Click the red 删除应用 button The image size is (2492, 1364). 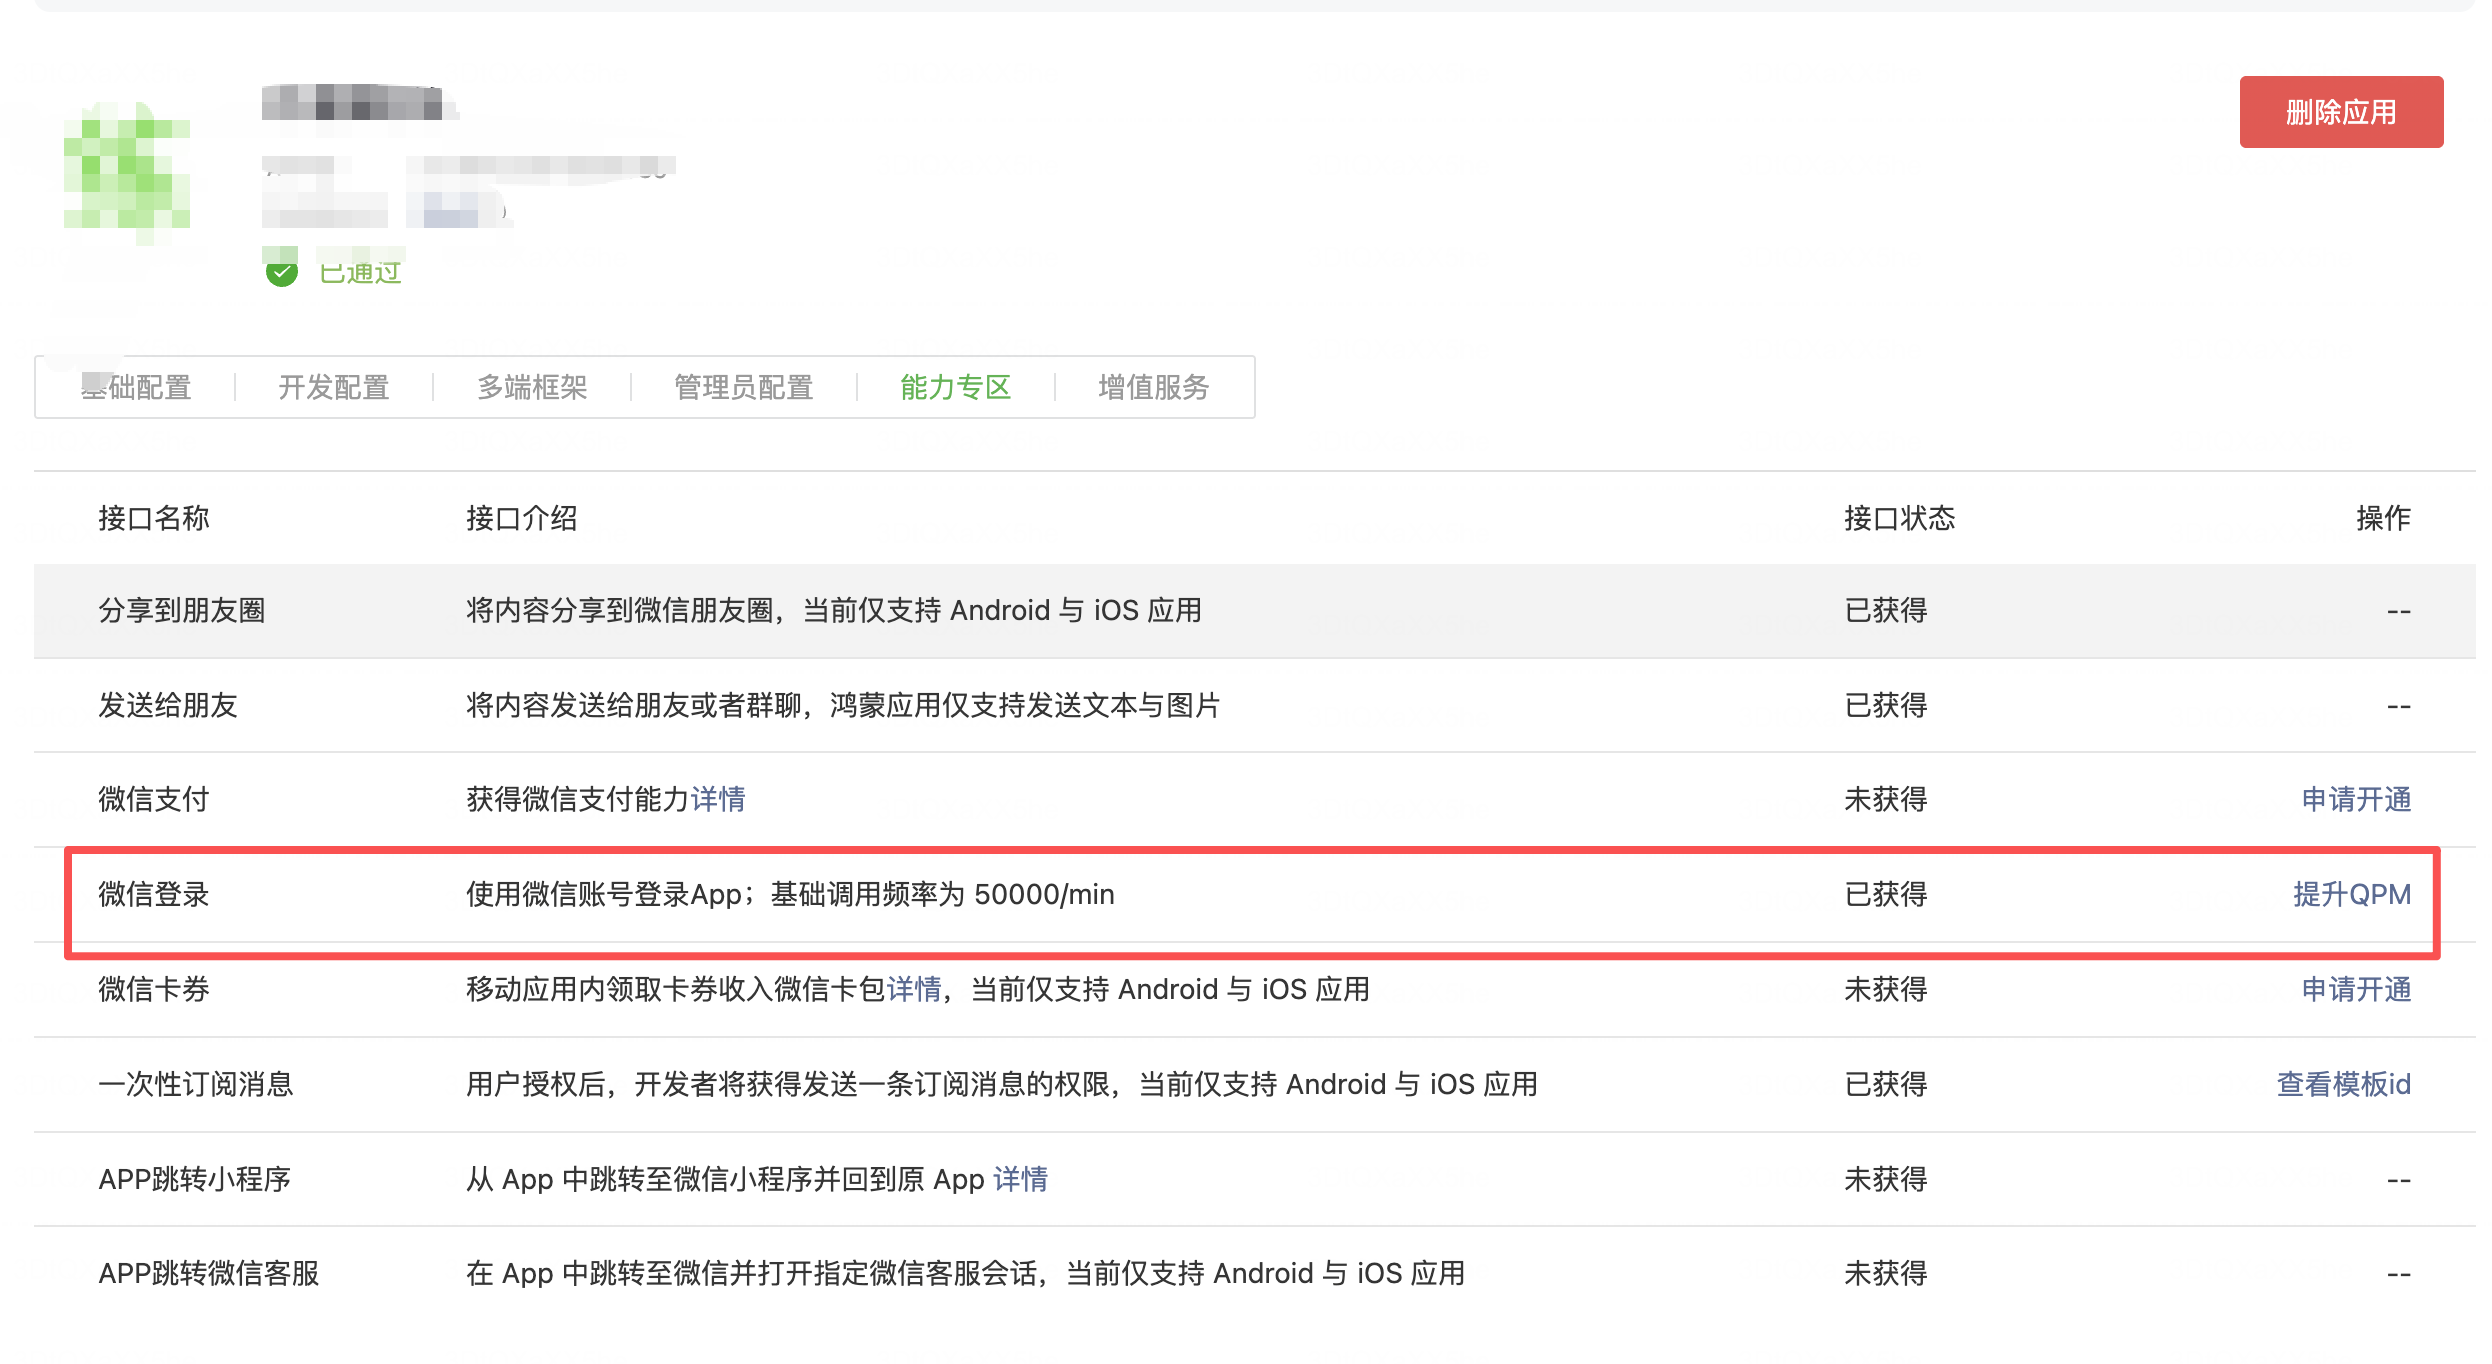(2341, 112)
